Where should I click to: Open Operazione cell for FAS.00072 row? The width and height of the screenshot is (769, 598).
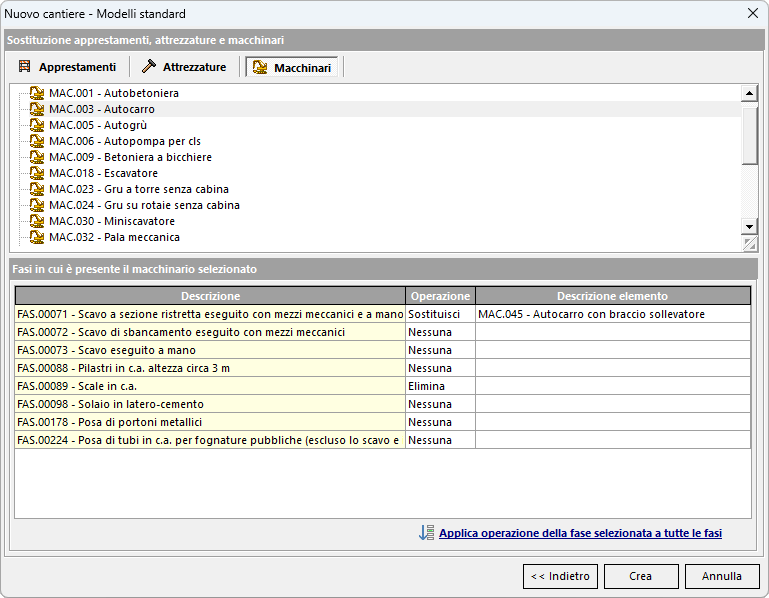(x=440, y=332)
